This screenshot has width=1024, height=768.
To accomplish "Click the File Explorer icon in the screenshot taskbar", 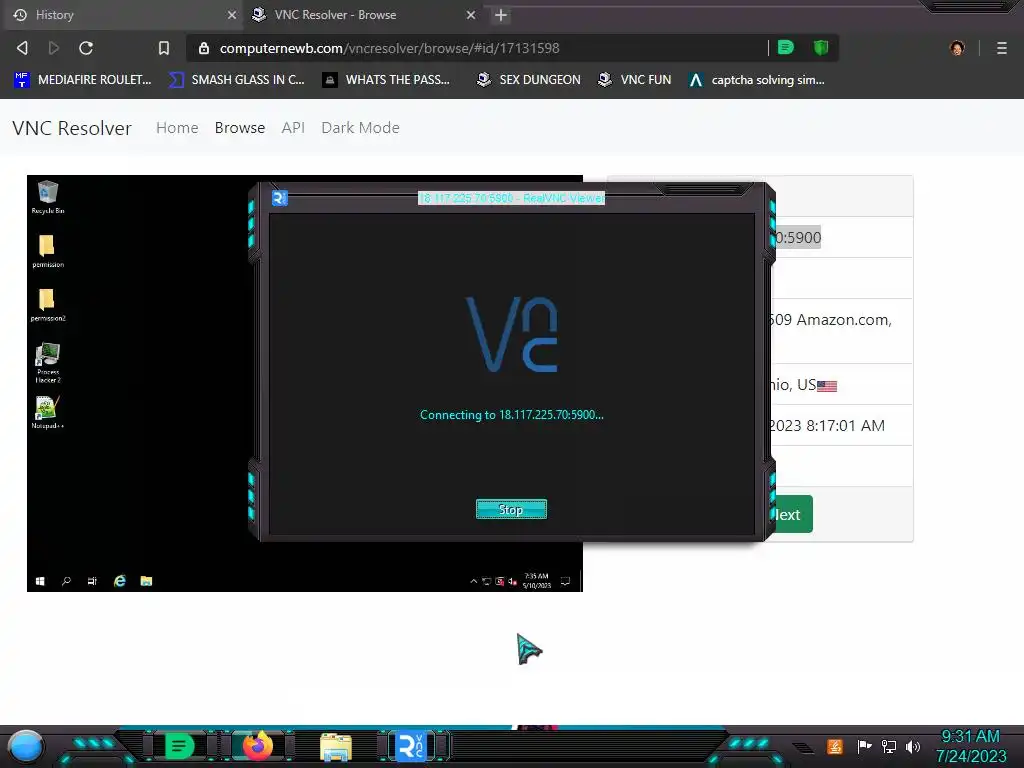I will click(x=146, y=581).
